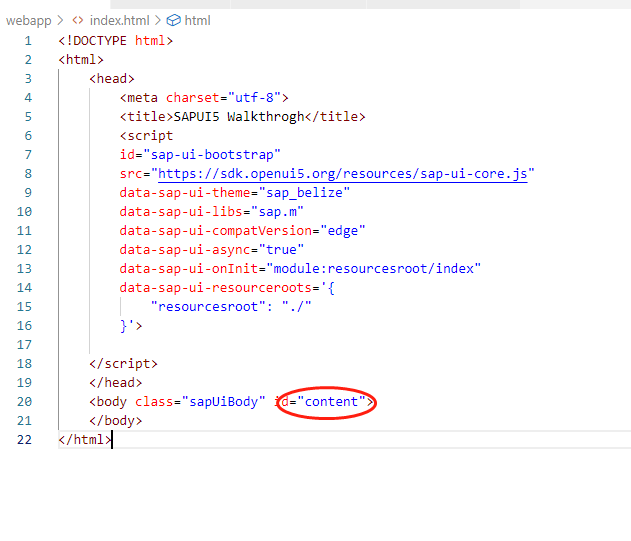Open index.html in the breadcrumb
The image size is (631, 541).
[x=120, y=21]
